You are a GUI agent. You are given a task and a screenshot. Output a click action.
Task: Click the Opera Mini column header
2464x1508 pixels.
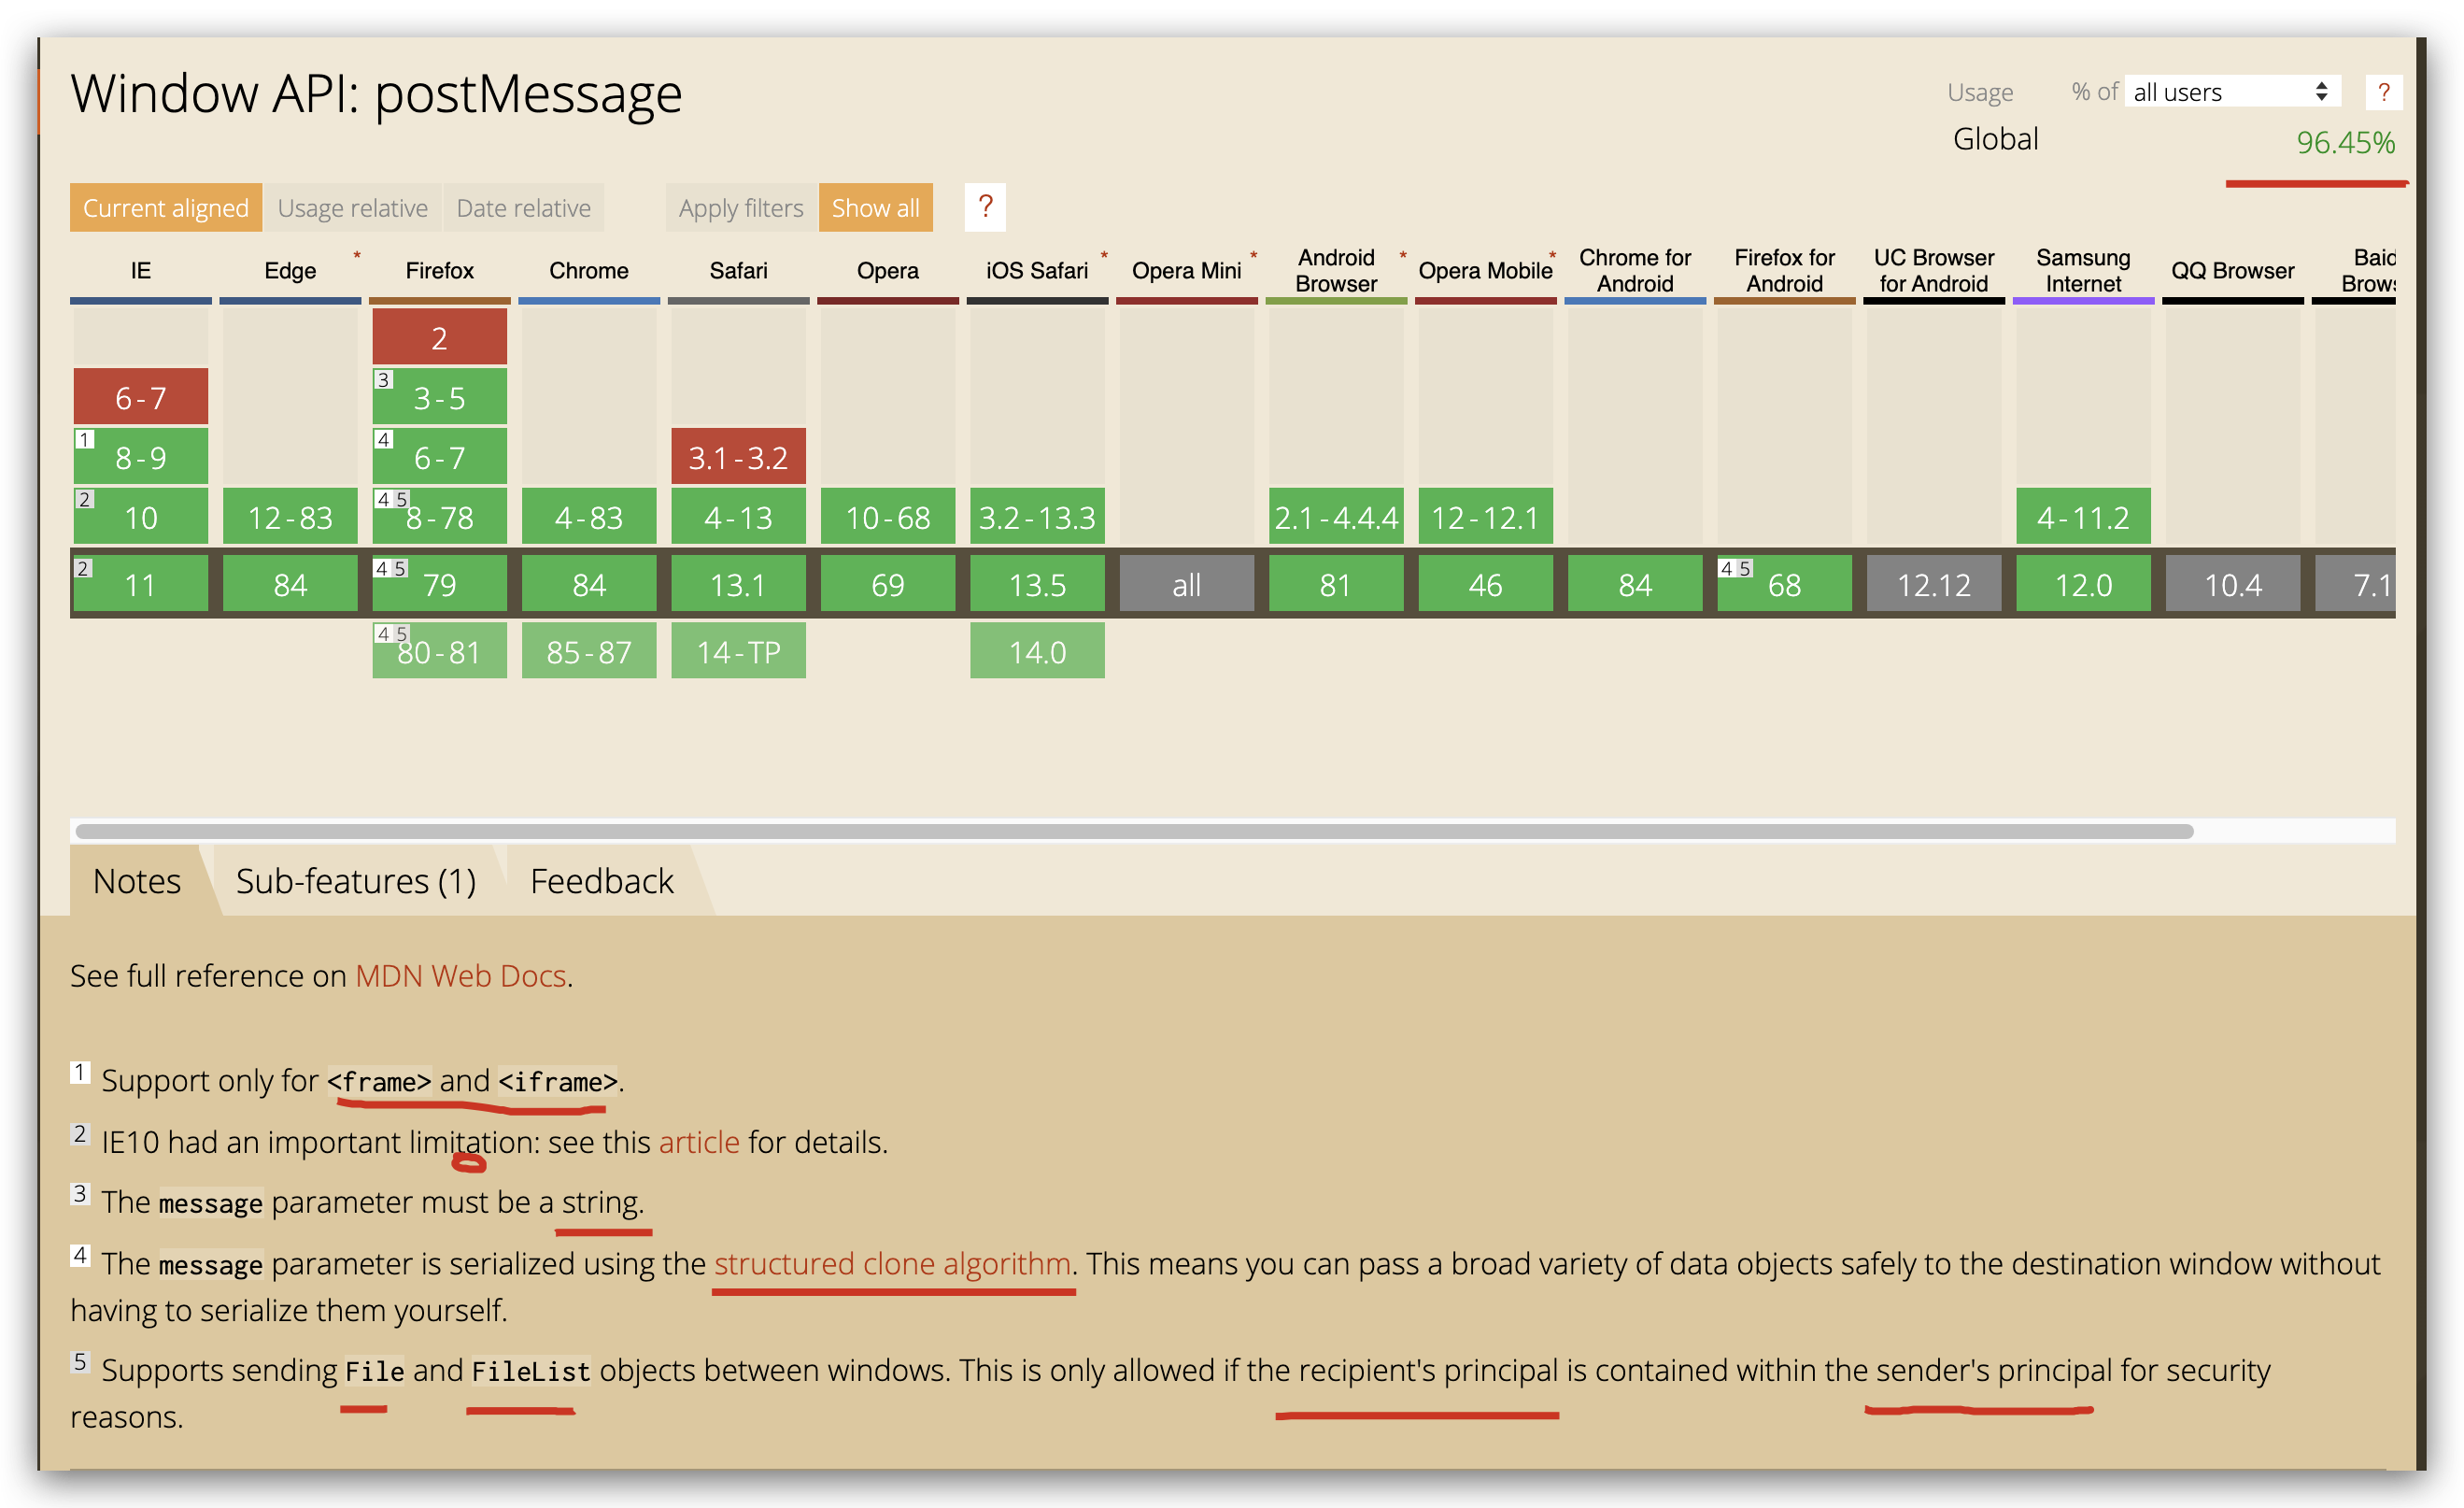1187,270
